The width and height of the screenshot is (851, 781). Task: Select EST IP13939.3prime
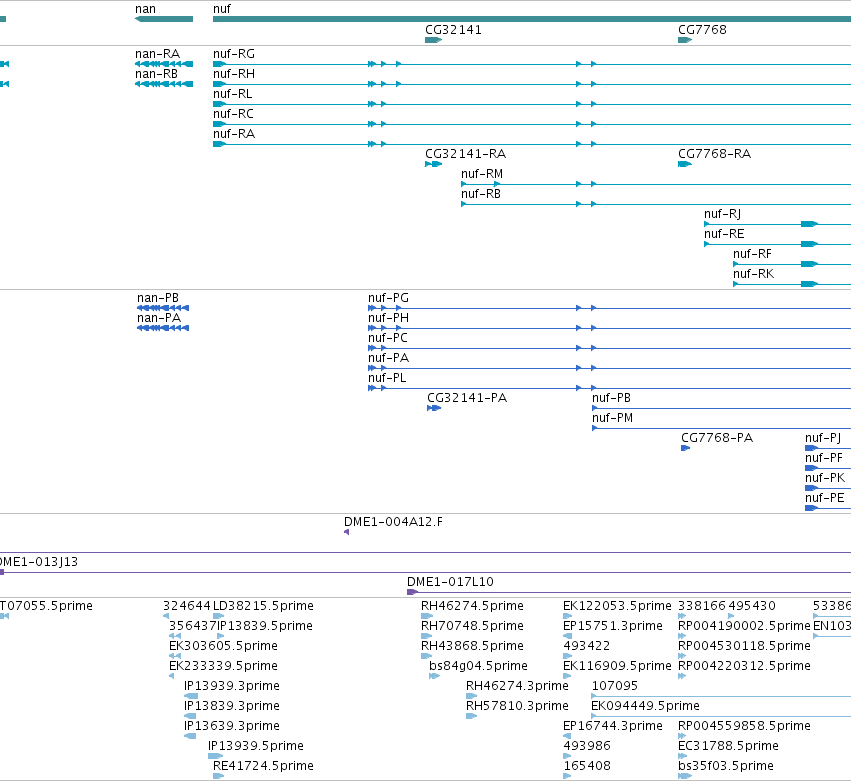(x=232, y=687)
